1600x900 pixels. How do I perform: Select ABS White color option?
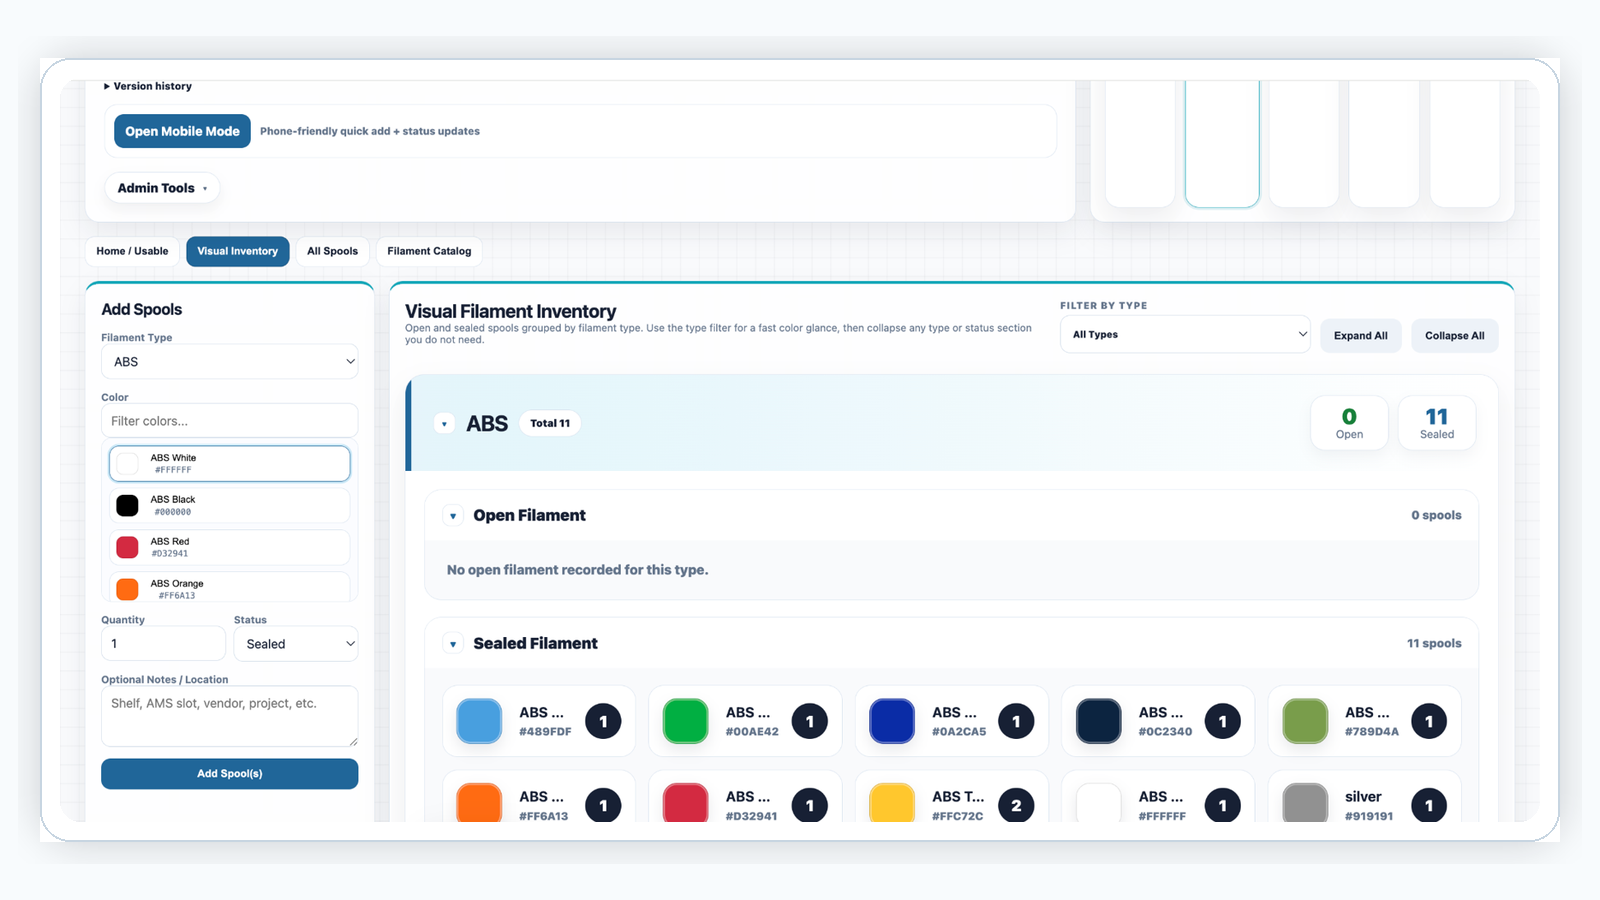pos(230,464)
